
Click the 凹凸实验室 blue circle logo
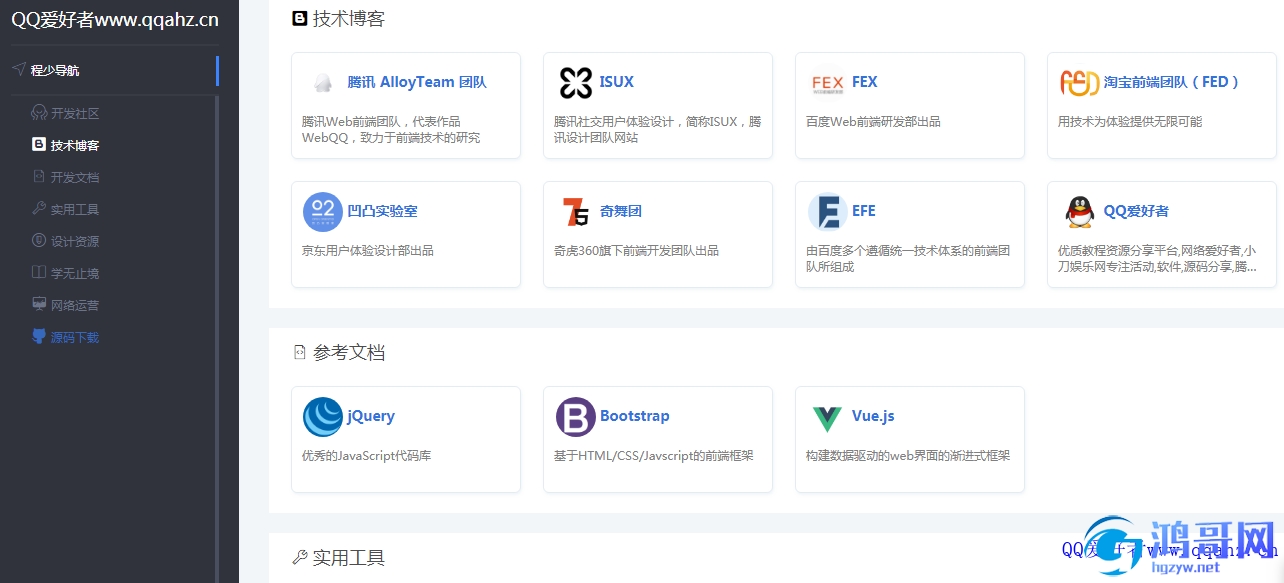322,212
